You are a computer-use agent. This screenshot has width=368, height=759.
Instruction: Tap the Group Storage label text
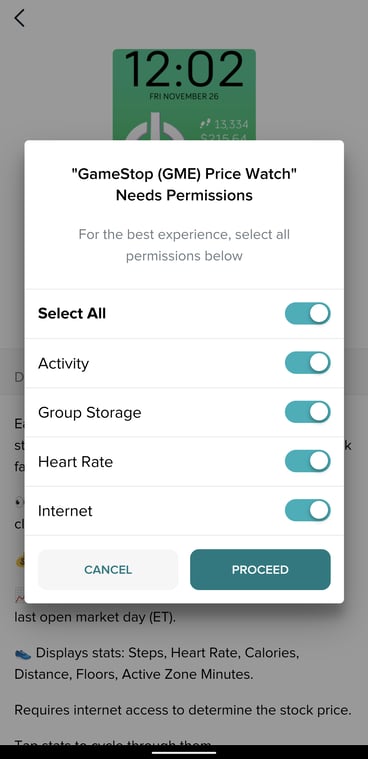(x=90, y=413)
